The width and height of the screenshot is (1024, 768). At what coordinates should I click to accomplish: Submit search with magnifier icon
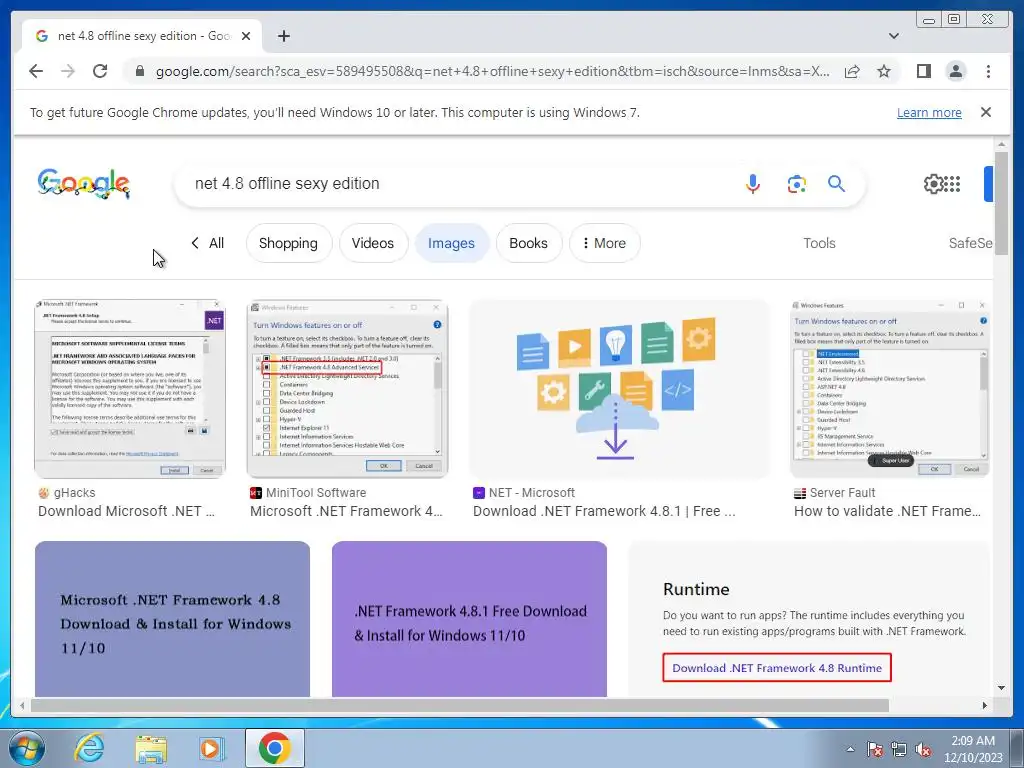click(837, 184)
